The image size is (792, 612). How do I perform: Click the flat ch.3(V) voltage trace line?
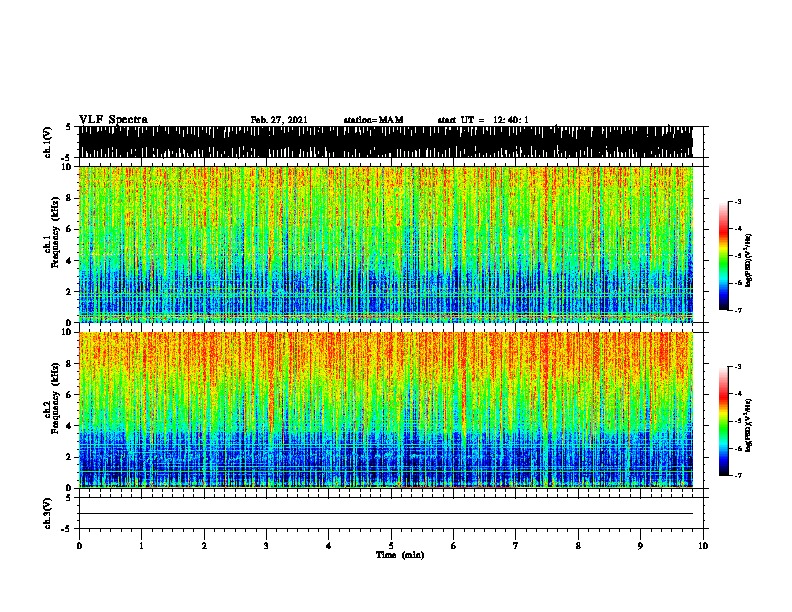coord(385,514)
